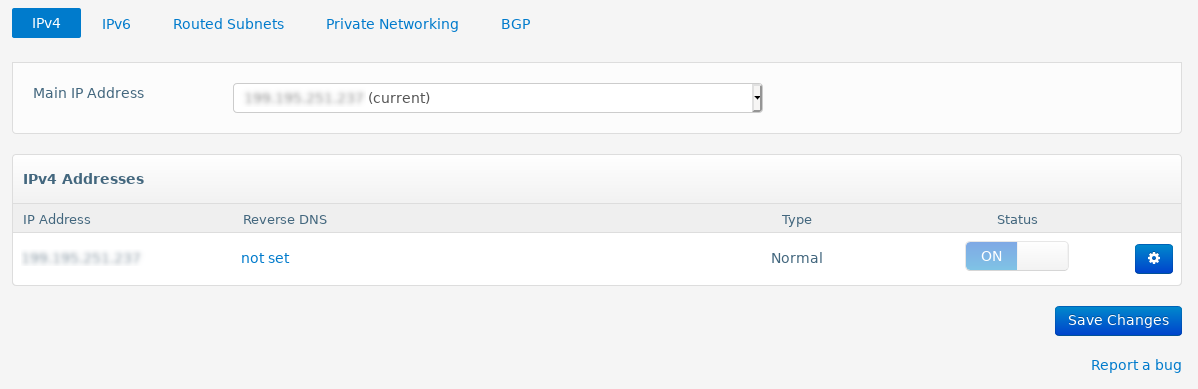Go to the Private Networking tab
Screen dimensions: 1198x389
tap(392, 24)
